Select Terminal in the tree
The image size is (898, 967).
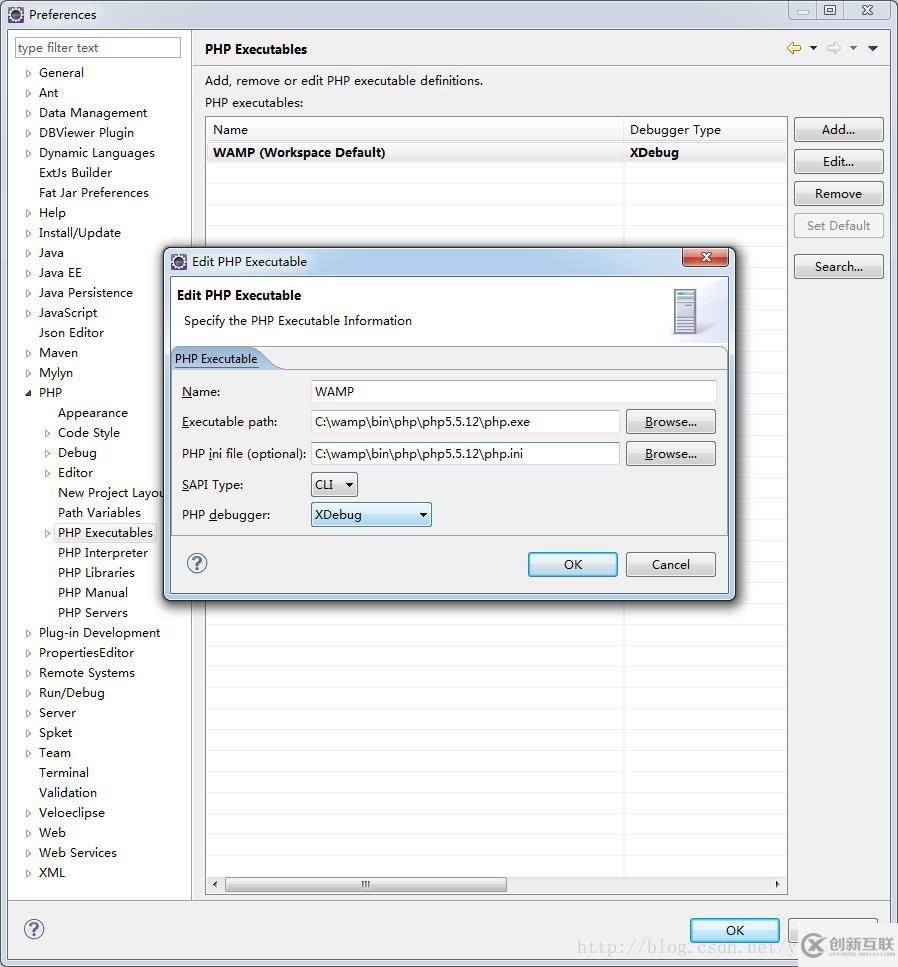click(64, 773)
